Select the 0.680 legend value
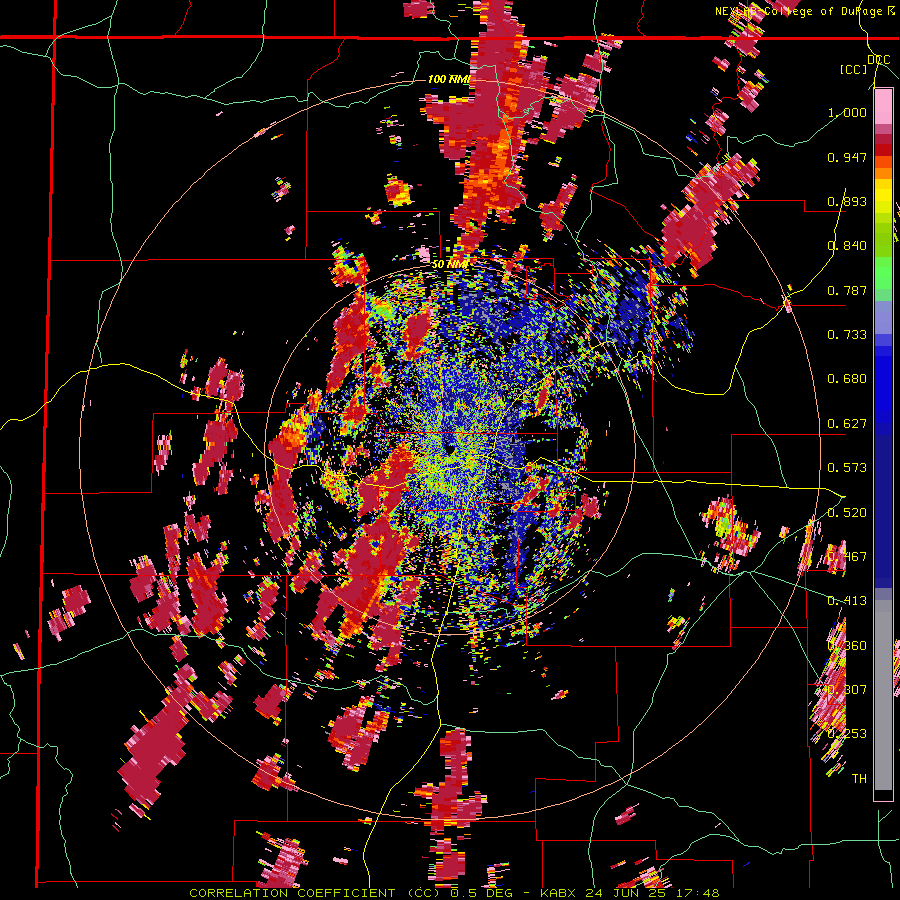The height and width of the screenshot is (900, 900). point(847,379)
